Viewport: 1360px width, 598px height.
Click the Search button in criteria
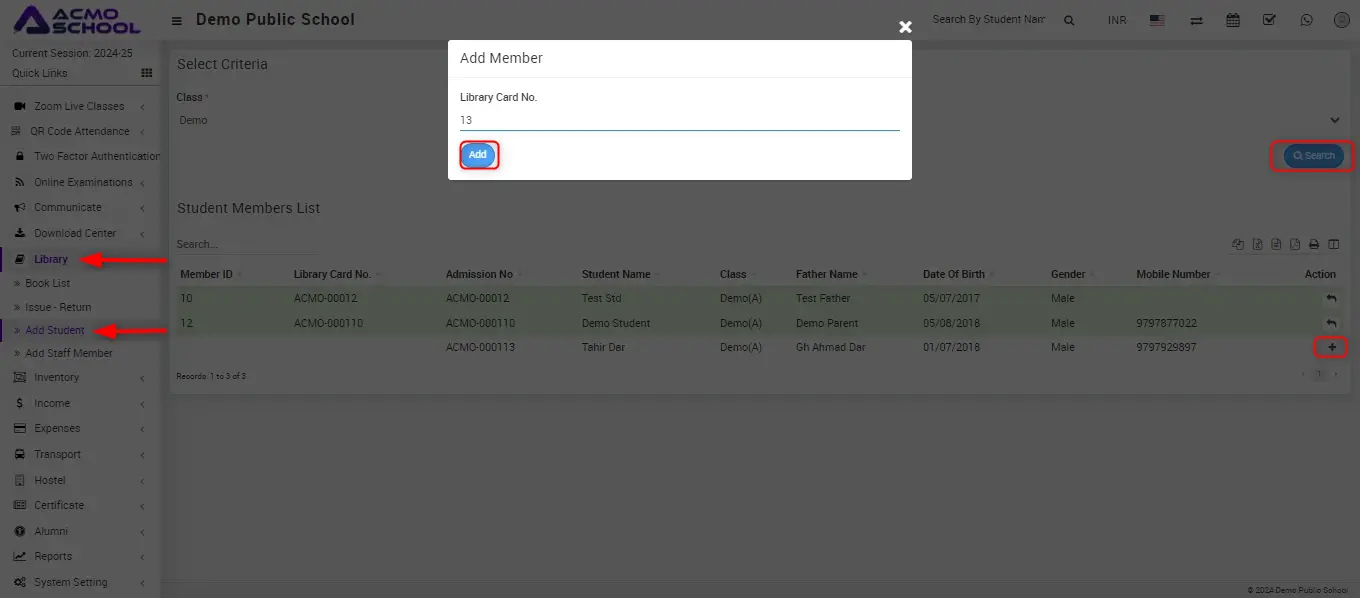[1313, 156]
